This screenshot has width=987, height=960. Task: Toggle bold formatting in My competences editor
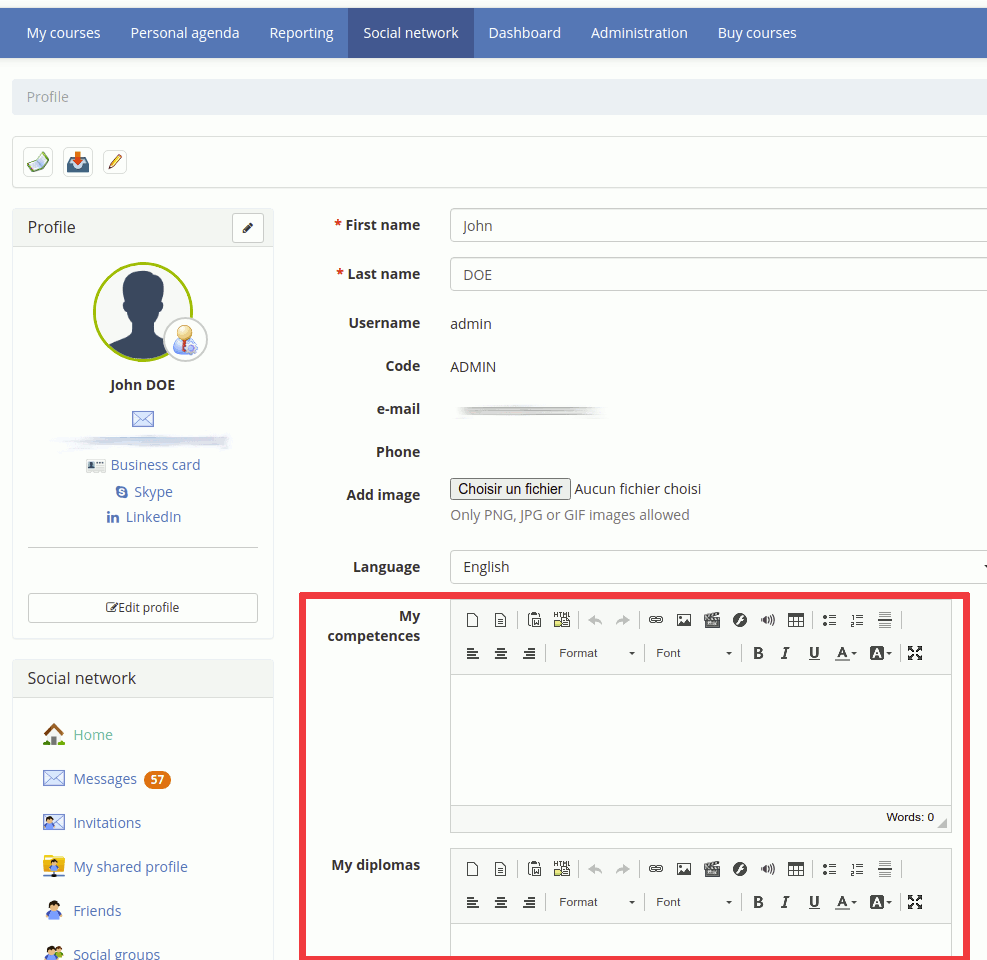[x=757, y=653]
